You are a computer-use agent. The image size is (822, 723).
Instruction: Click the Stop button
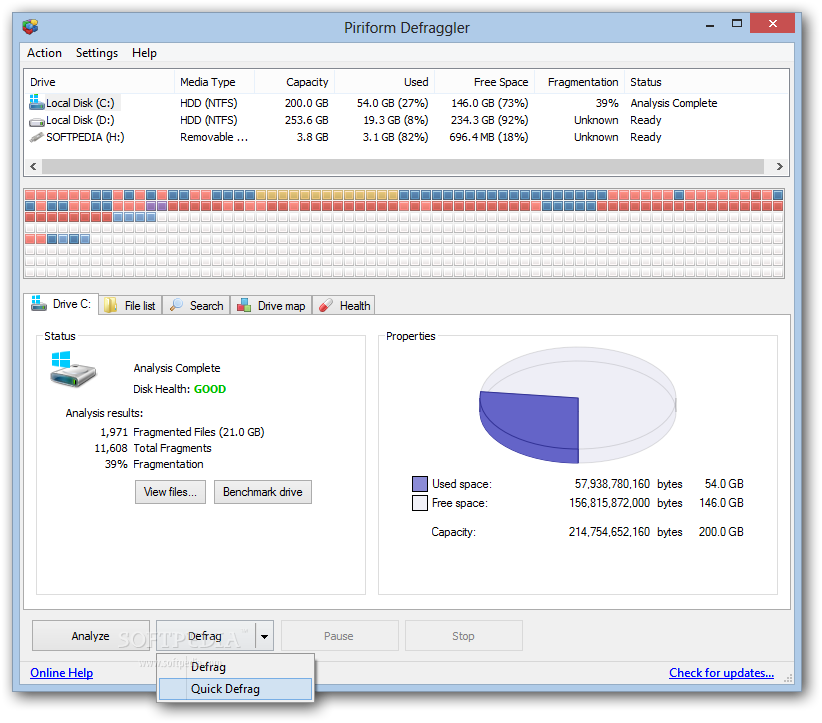pyautogui.click(x=463, y=636)
